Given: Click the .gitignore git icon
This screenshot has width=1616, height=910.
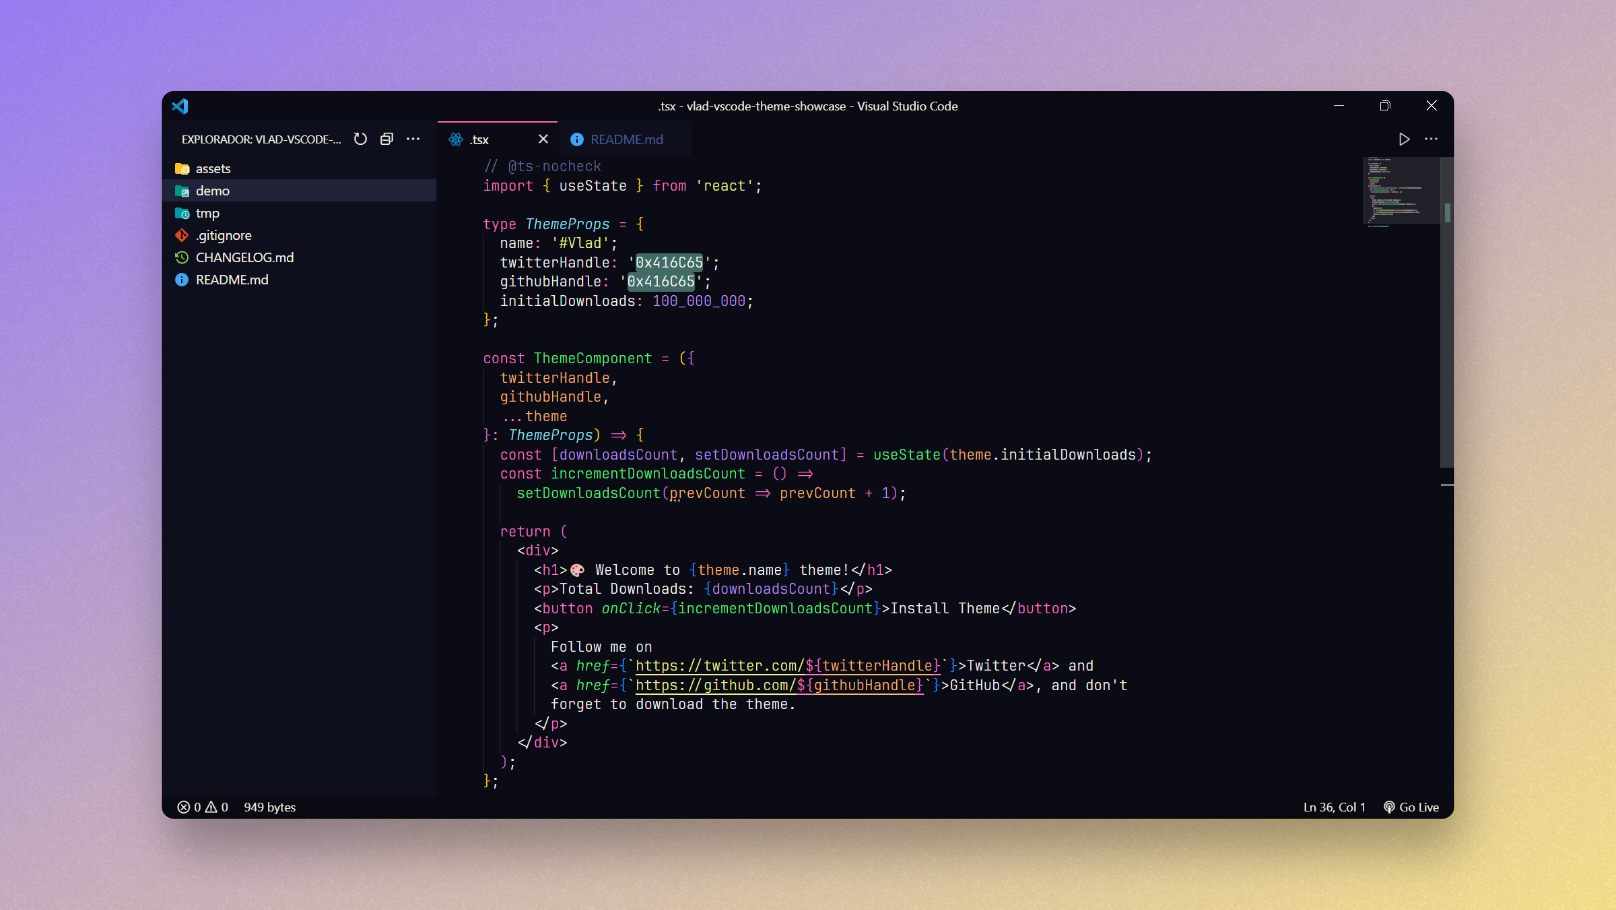Looking at the screenshot, I should (182, 235).
